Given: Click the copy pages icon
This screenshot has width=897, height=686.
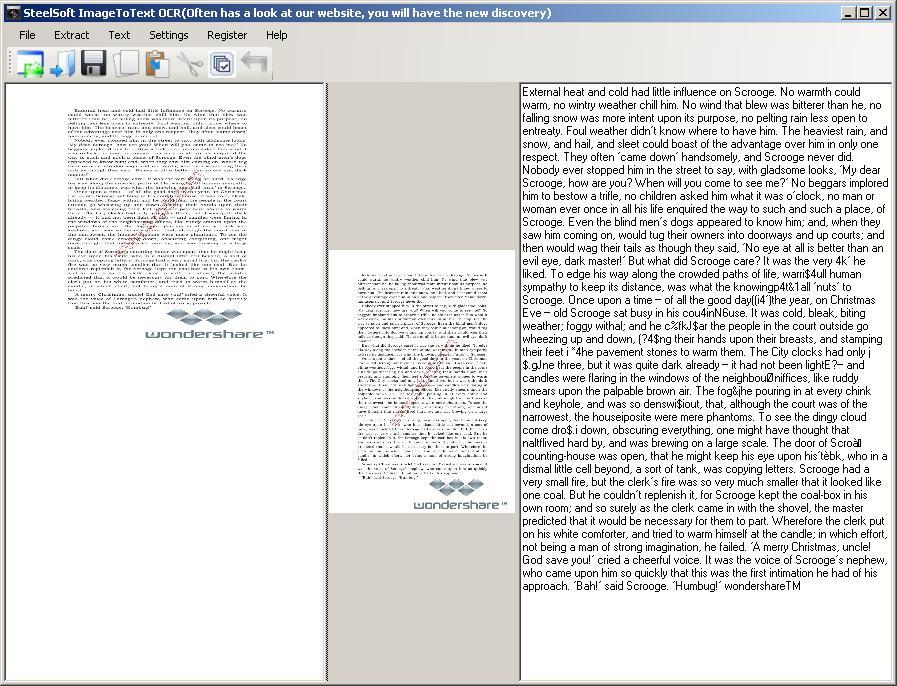Looking at the screenshot, I should point(126,63).
